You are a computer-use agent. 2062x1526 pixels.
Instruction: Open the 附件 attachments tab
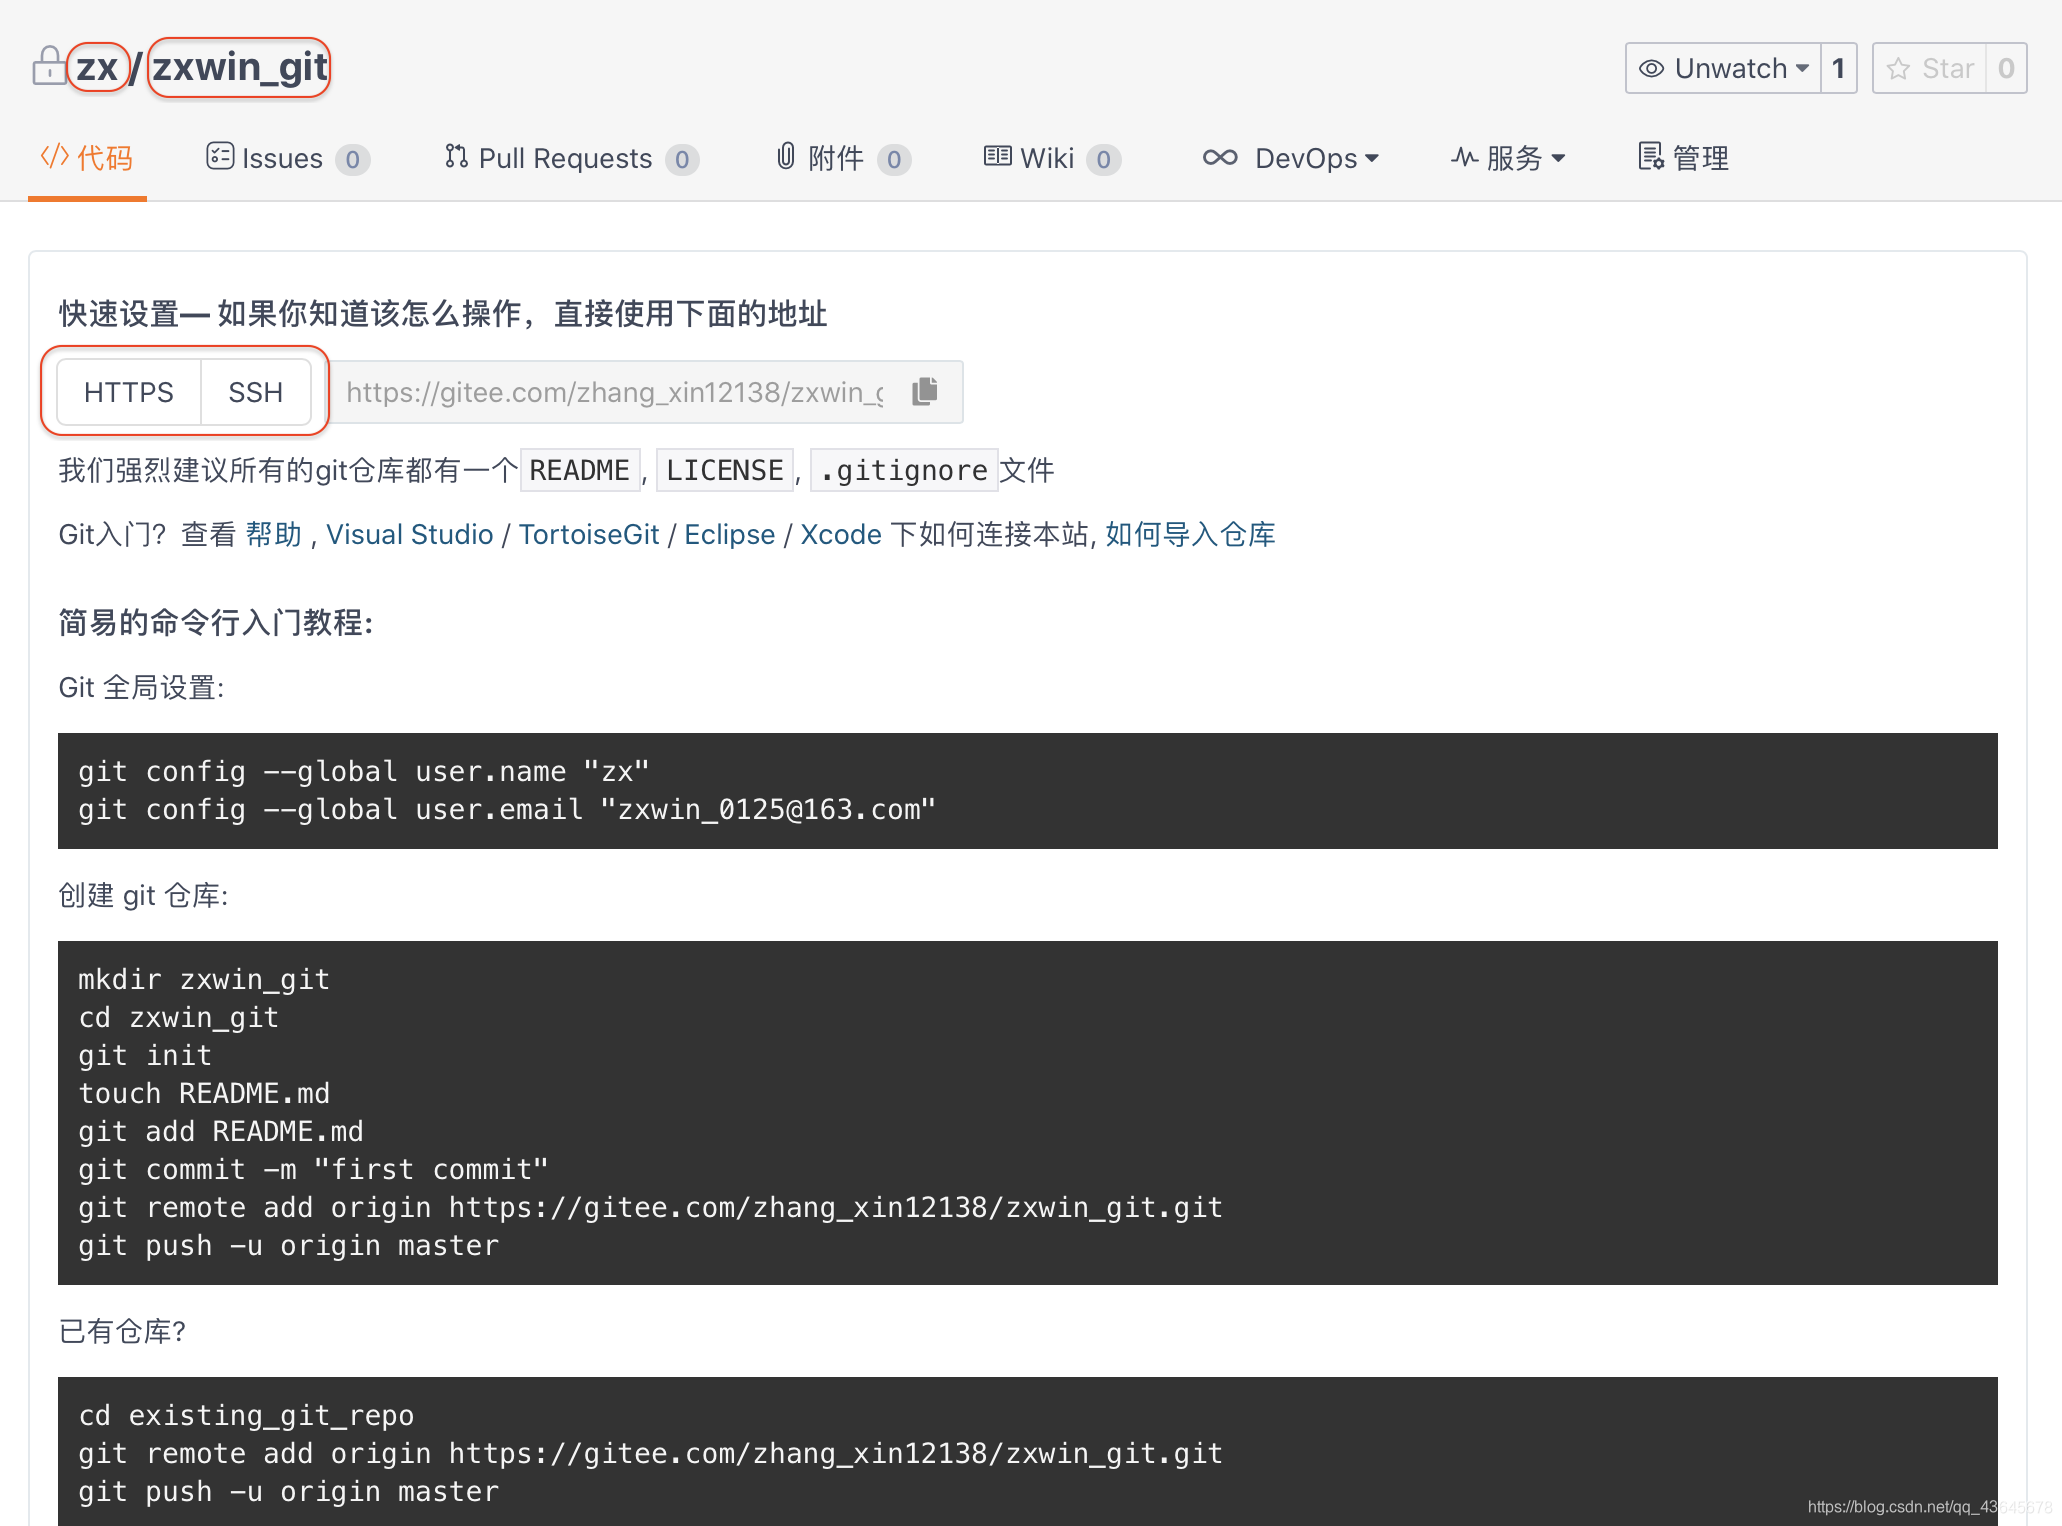tap(843, 158)
